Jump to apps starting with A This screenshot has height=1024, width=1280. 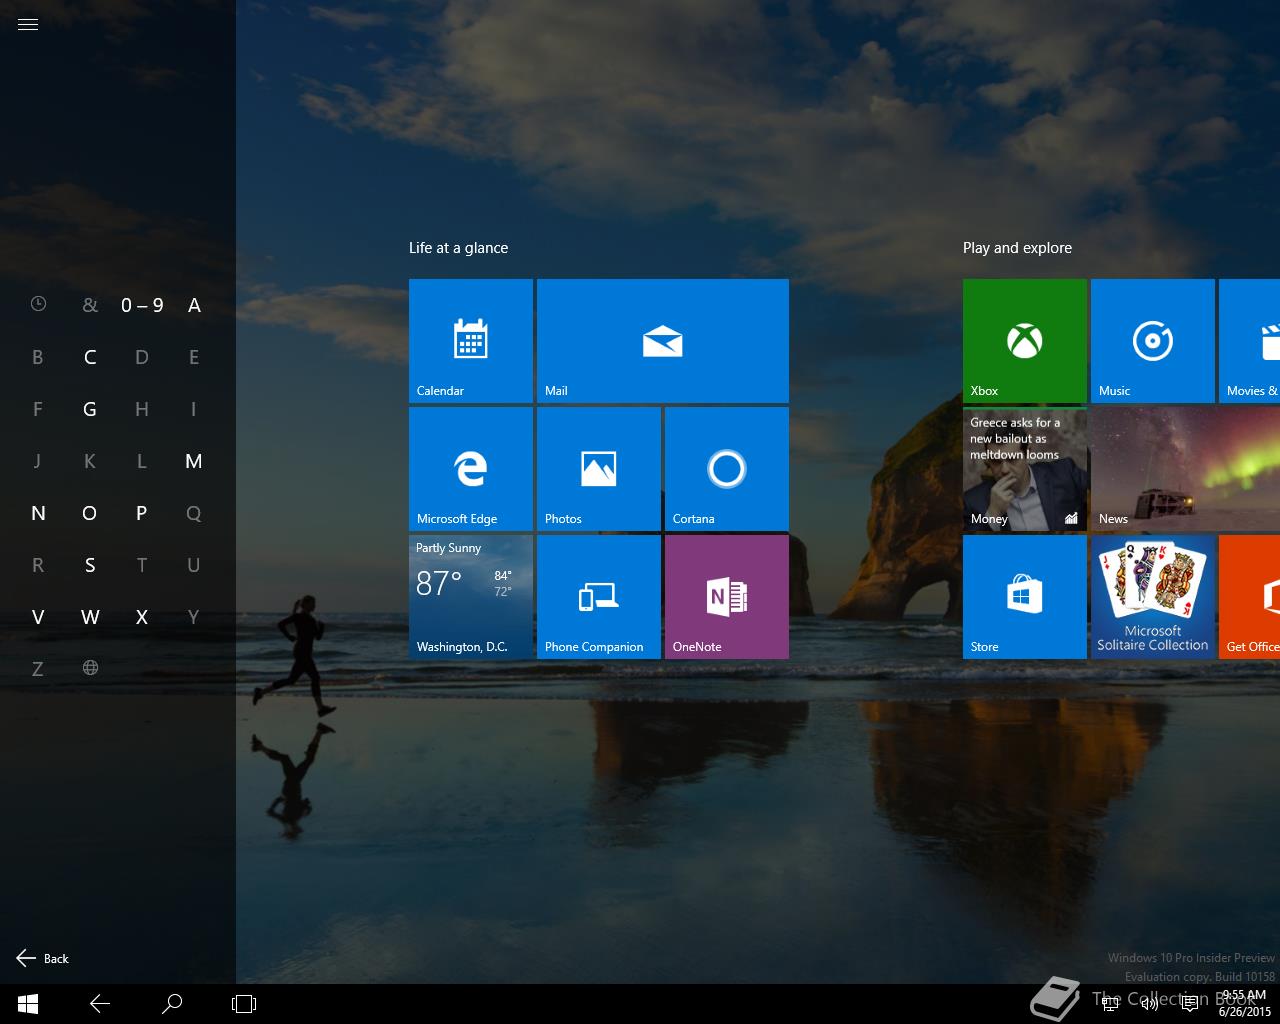coord(194,305)
